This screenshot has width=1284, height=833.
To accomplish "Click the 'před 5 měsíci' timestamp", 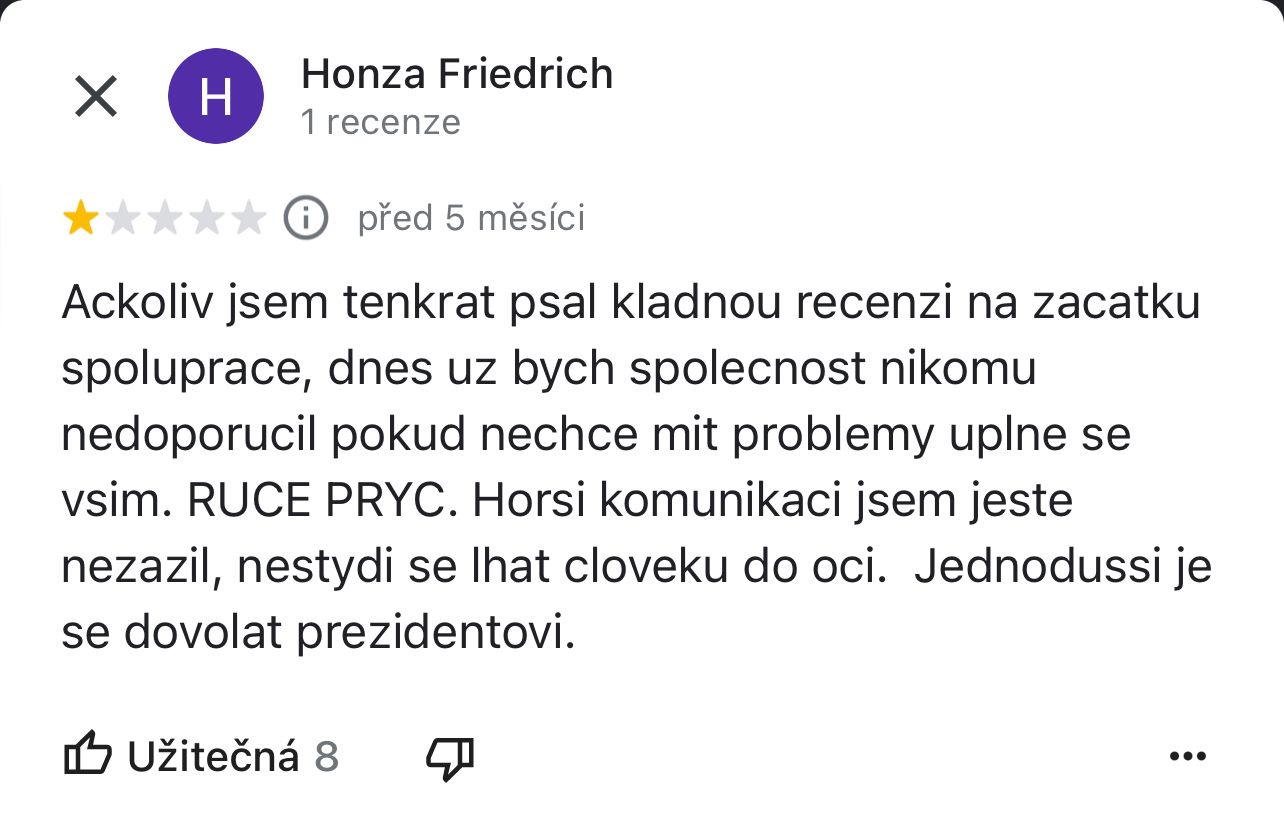I will pyautogui.click(x=471, y=218).
